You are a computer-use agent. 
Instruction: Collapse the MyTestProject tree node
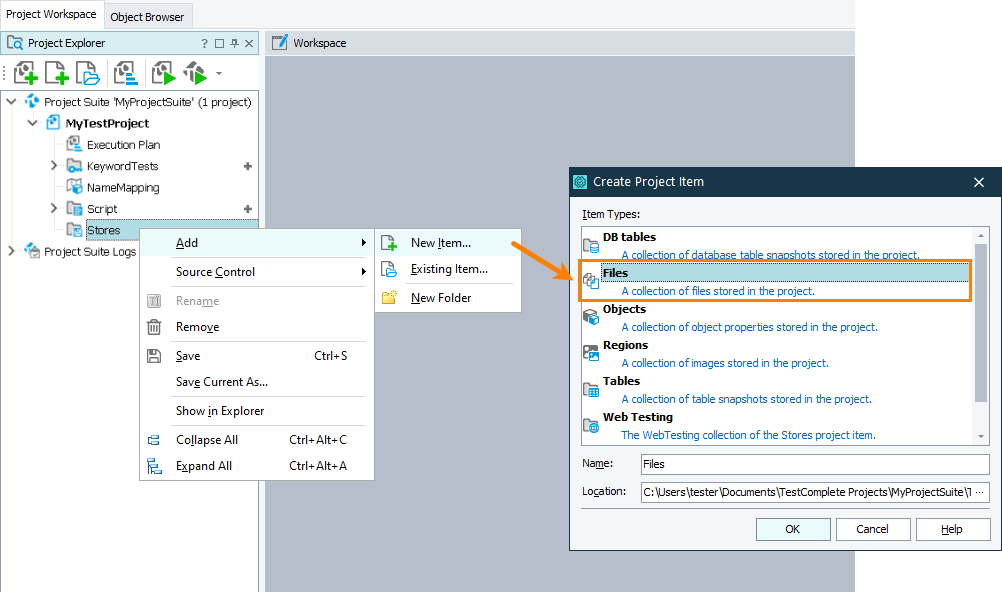33,122
